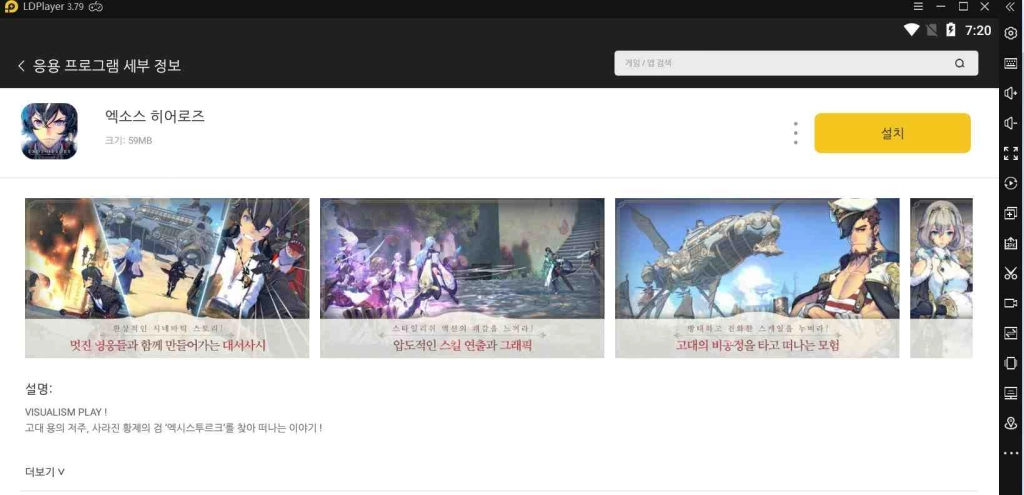Click the gamepad icon in title bar
Viewport: 1024px width, 495px height.
click(95, 7)
